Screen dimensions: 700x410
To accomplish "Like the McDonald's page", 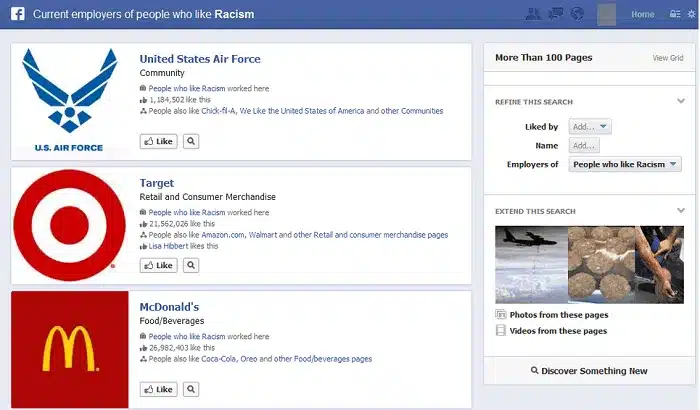I will click(158, 389).
